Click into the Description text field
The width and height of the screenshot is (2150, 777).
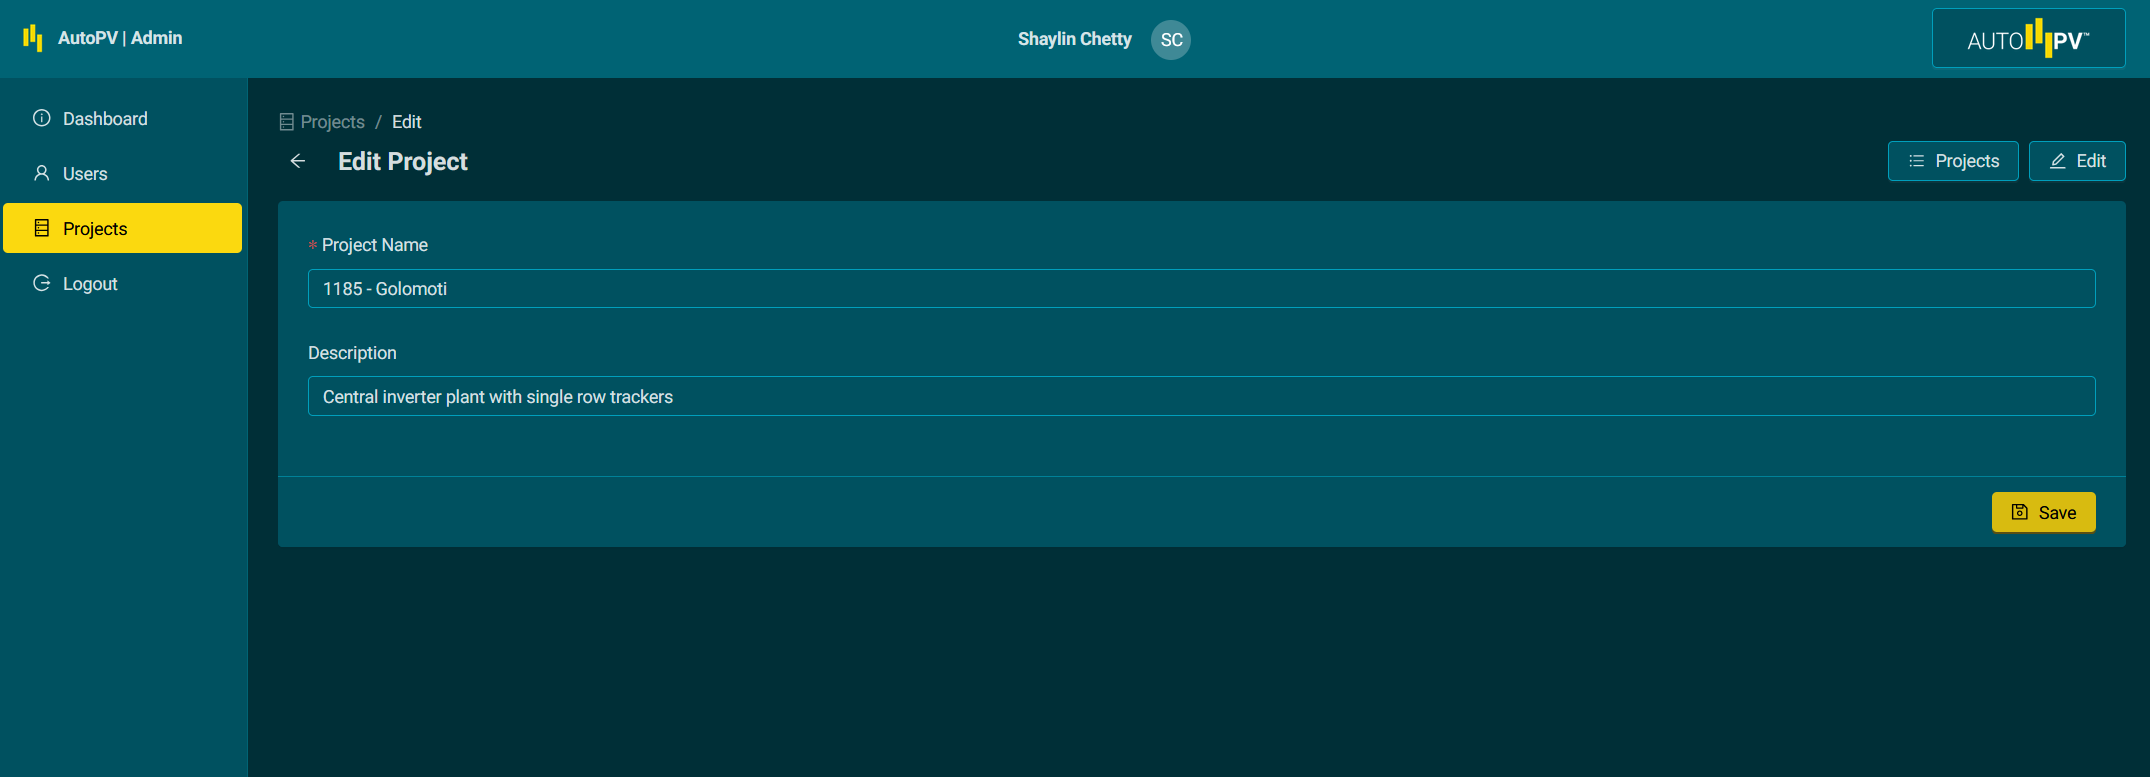tap(1201, 397)
